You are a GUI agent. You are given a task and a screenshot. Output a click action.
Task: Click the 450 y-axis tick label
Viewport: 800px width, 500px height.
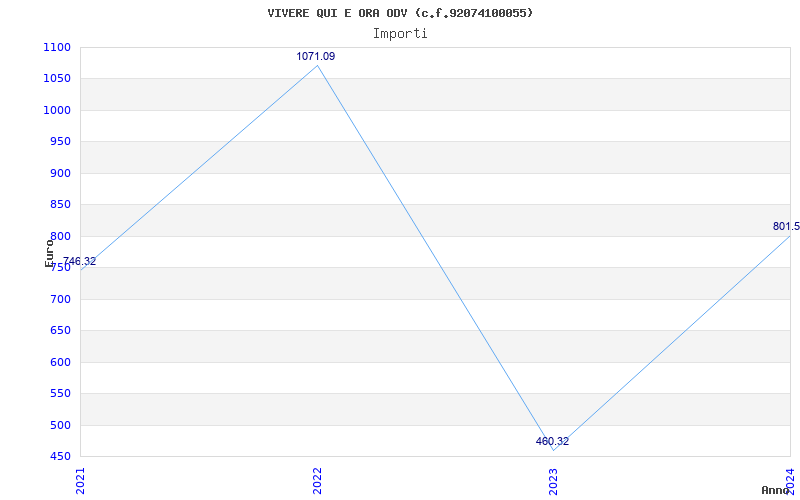(60, 457)
